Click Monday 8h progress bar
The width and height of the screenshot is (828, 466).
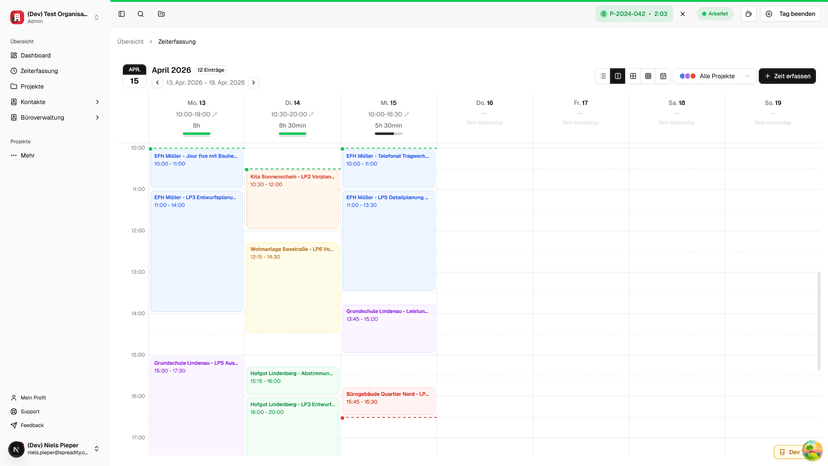click(196, 134)
